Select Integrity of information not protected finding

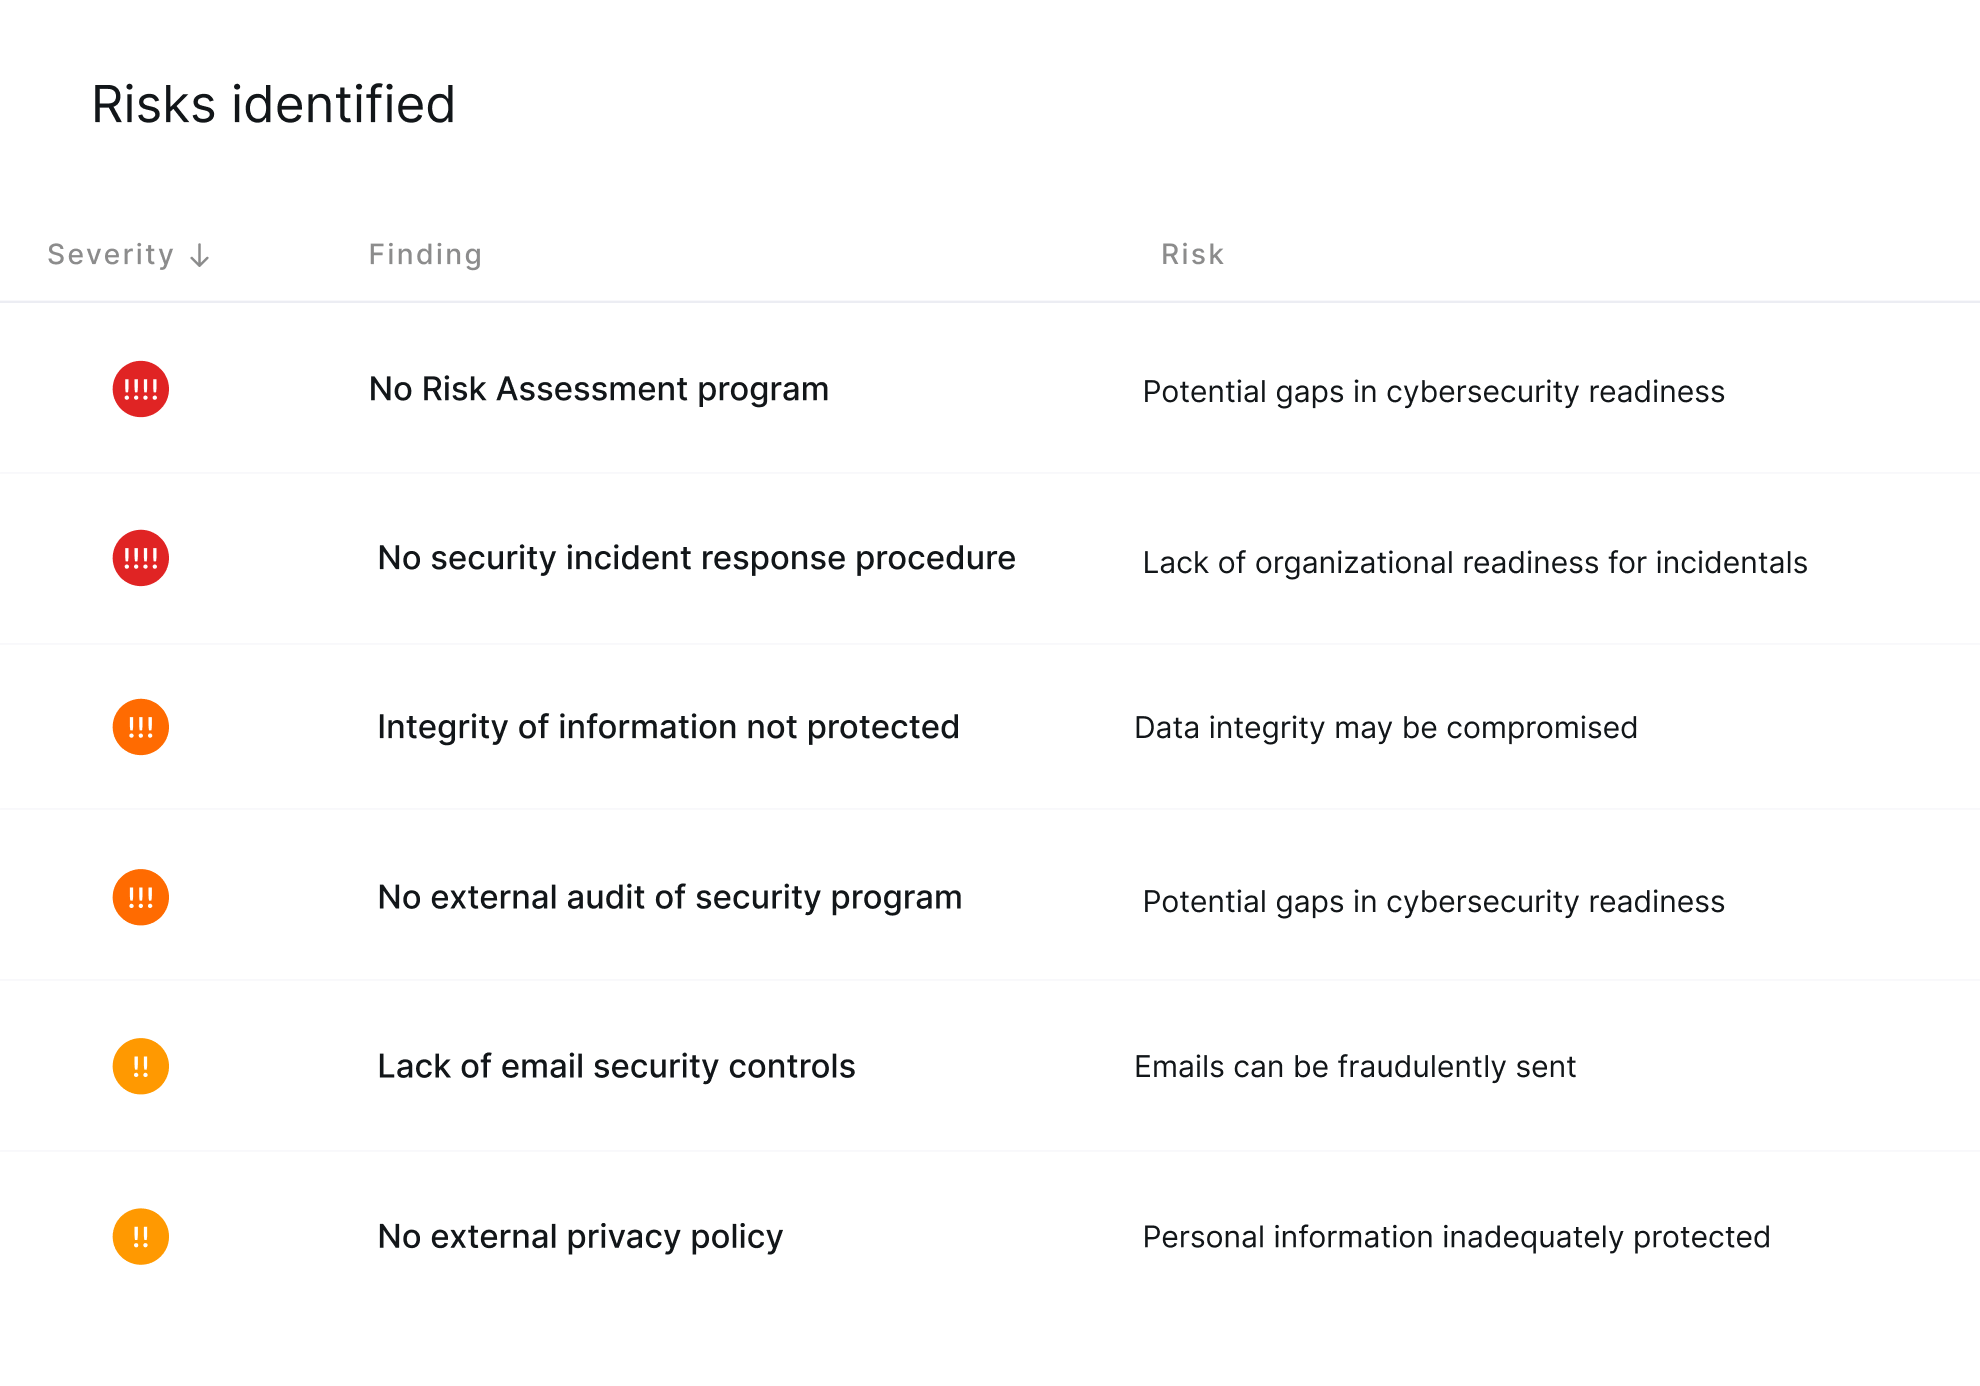click(668, 727)
